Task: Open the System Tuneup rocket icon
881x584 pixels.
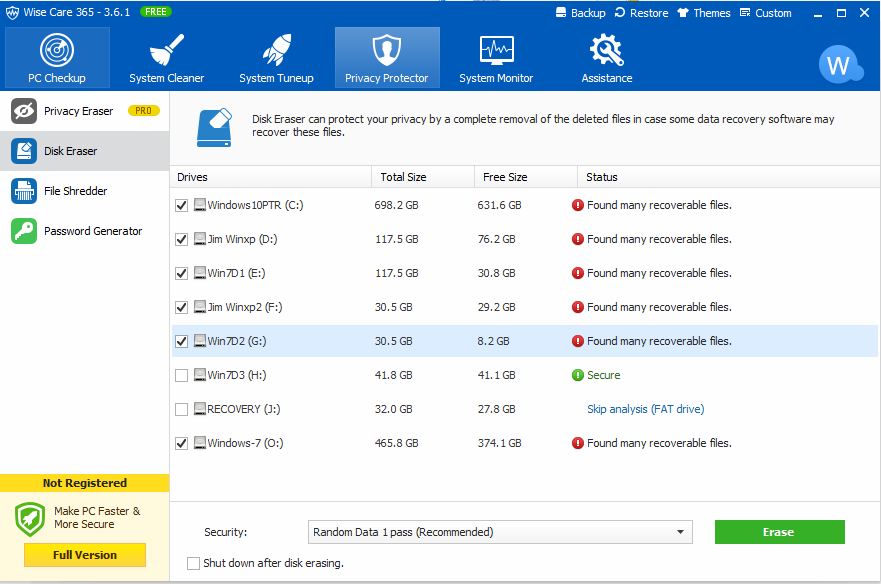Action: pos(276,49)
